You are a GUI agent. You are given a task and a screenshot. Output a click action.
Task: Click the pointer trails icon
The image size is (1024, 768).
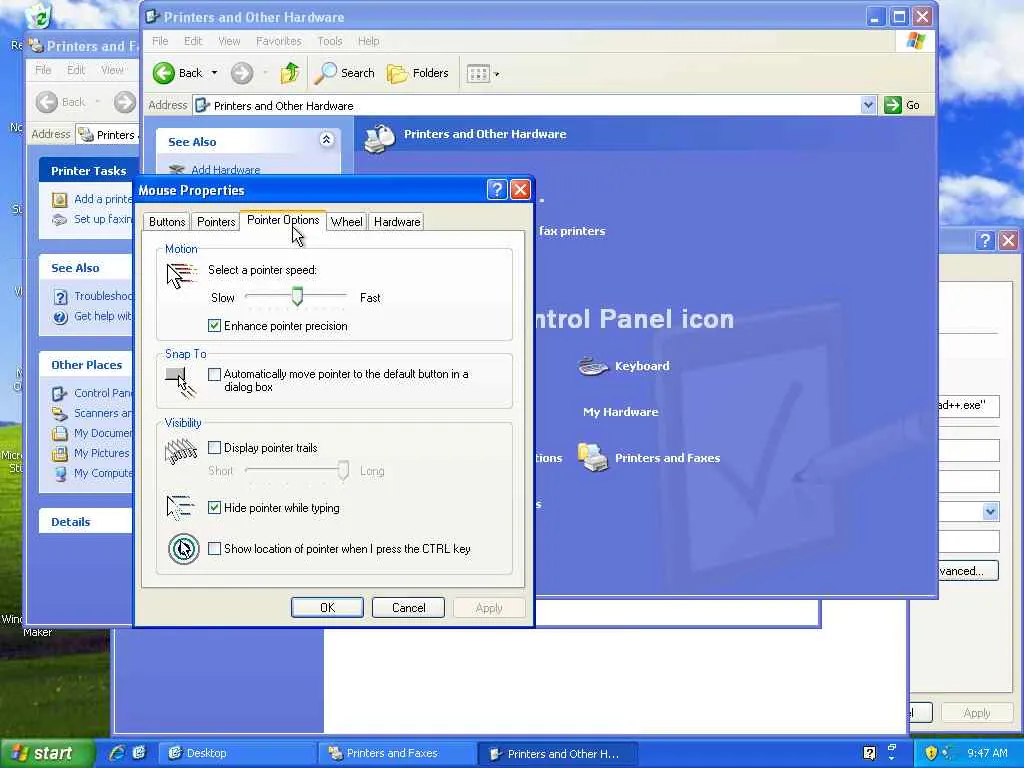pyautogui.click(x=181, y=451)
